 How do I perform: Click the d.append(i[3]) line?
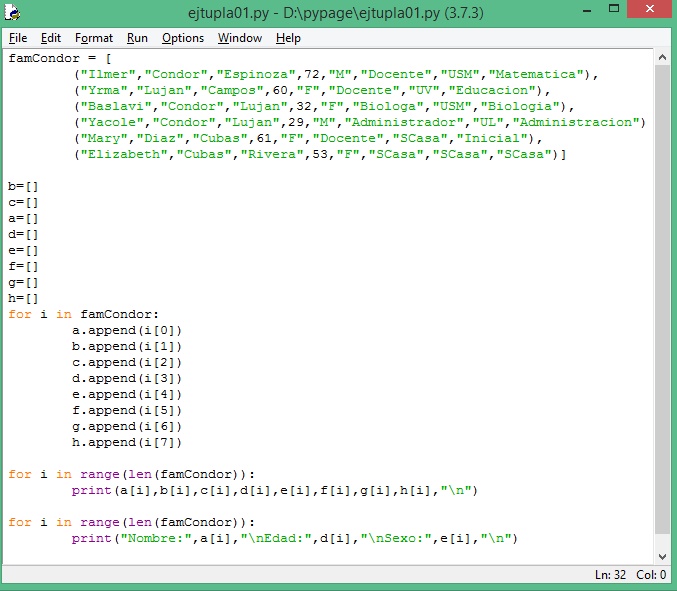127,378
